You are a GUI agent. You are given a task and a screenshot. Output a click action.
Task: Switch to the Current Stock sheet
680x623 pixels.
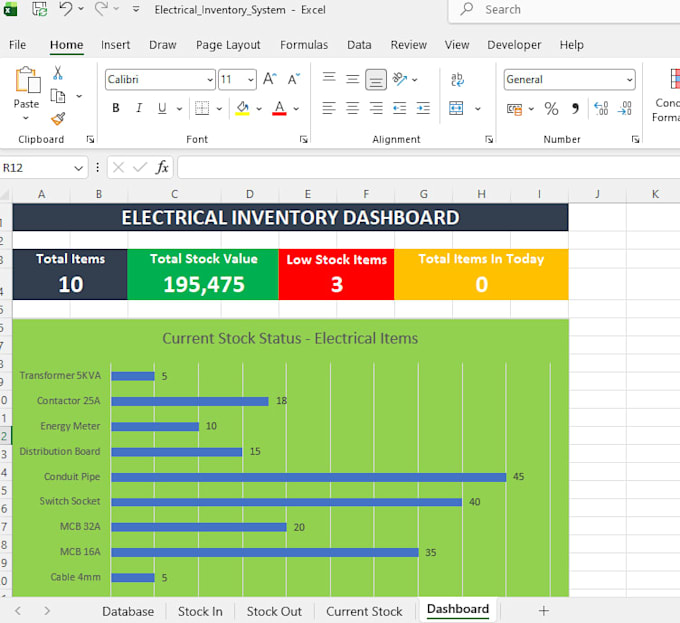(364, 611)
